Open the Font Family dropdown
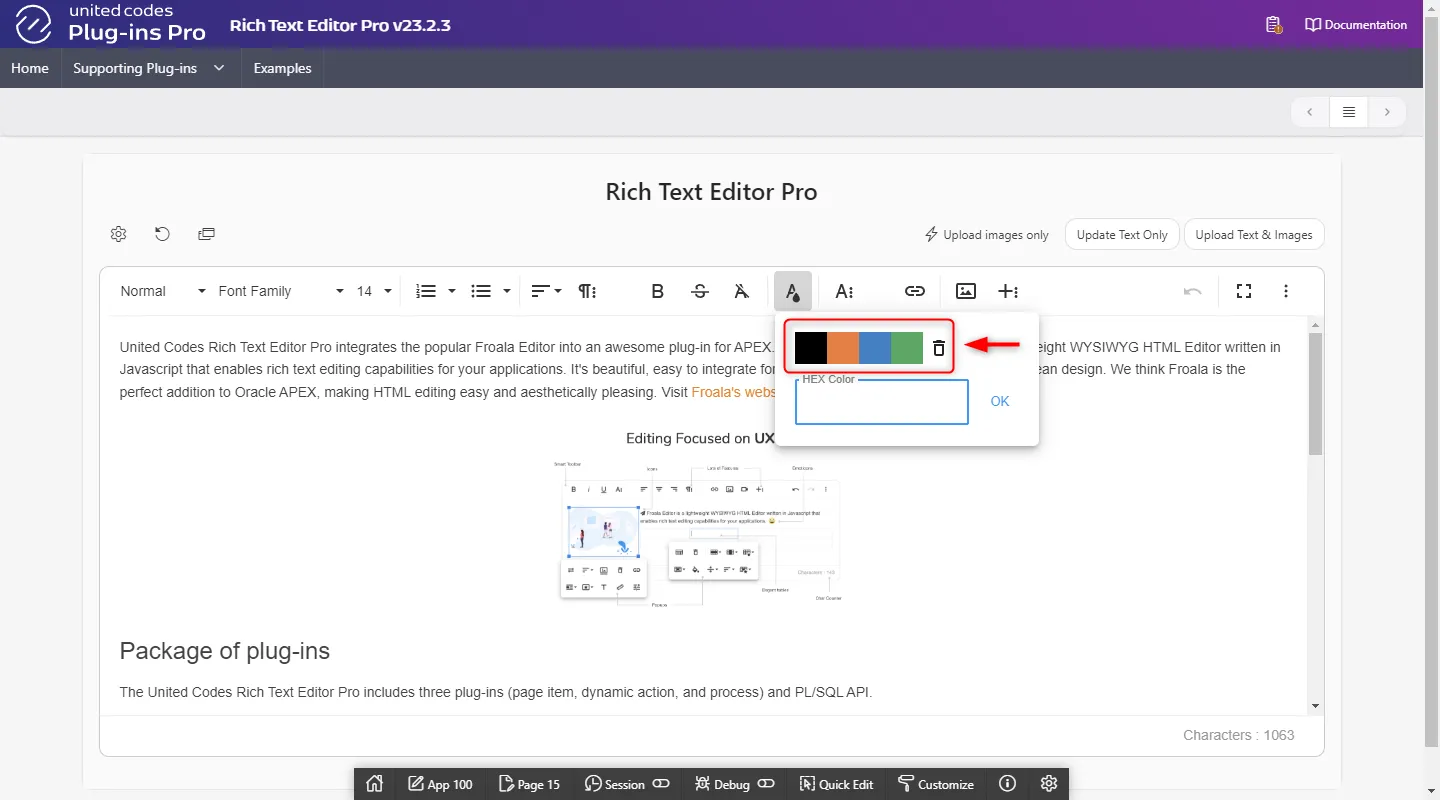 [280, 291]
